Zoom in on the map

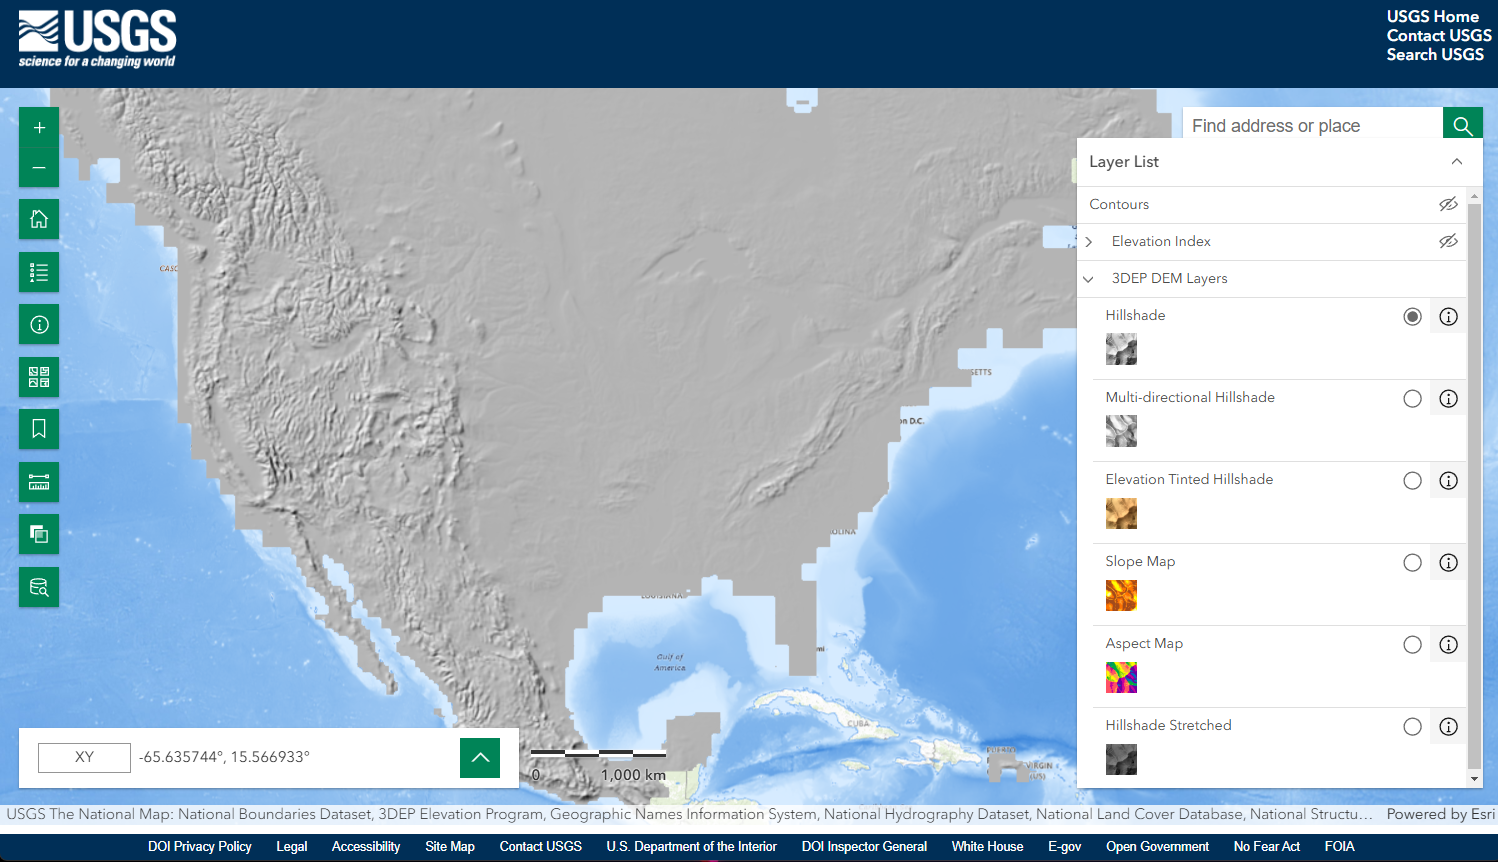pyautogui.click(x=39, y=128)
